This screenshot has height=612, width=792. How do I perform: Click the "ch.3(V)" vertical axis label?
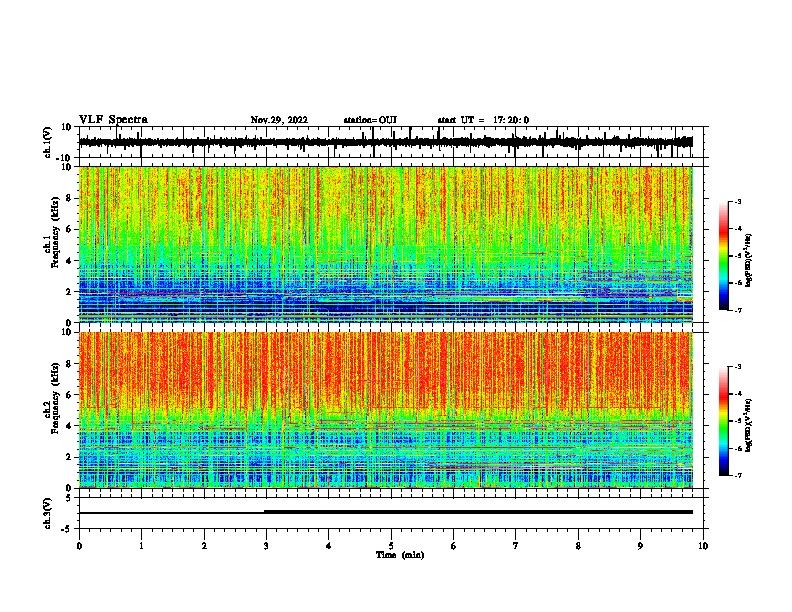pos(49,513)
